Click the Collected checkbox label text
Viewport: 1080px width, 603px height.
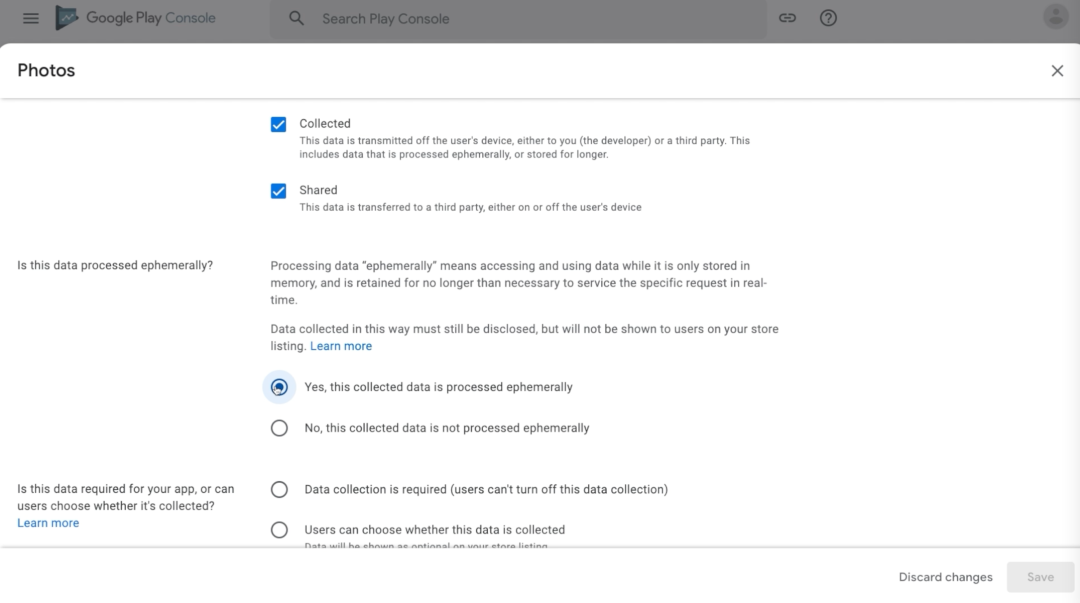point(325,124)
